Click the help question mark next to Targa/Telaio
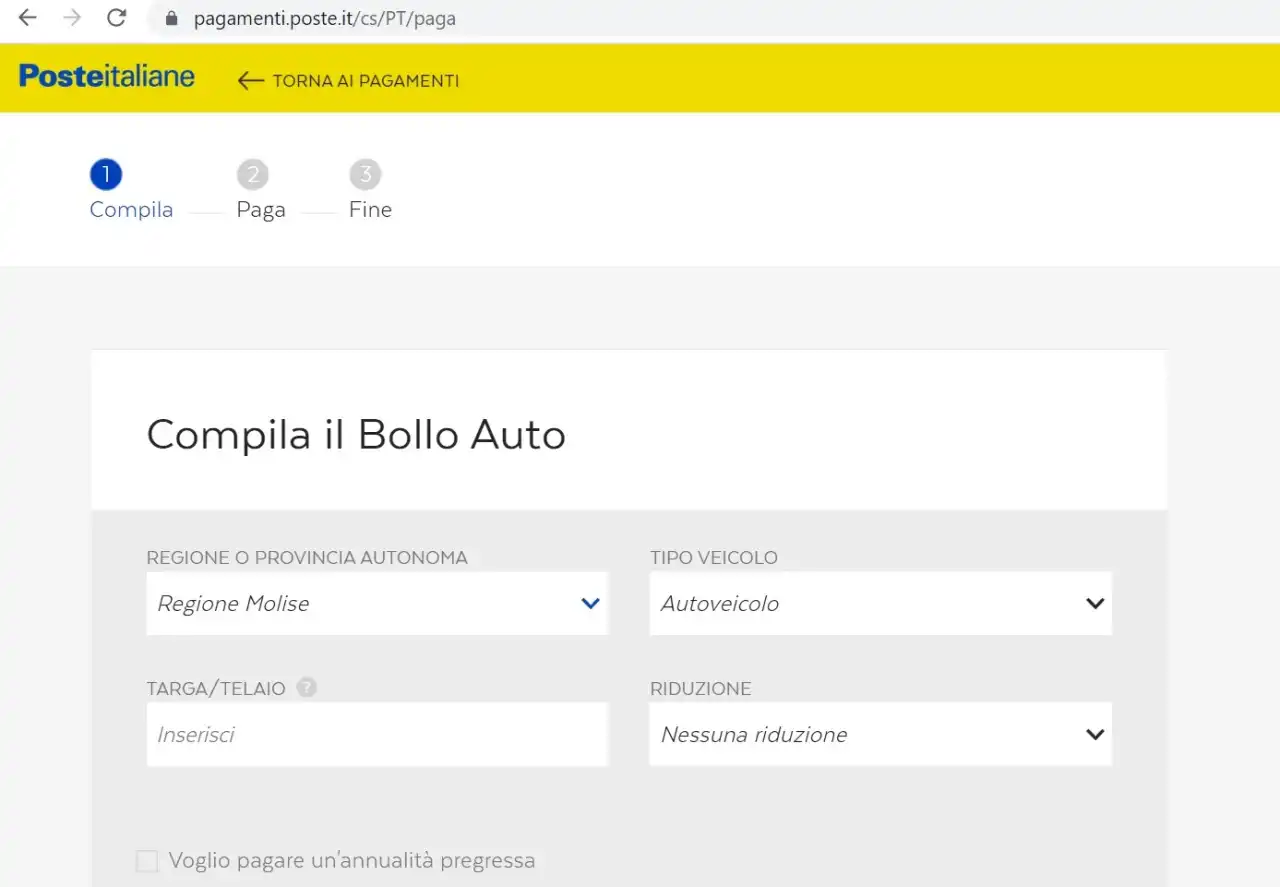 point(307,688)
